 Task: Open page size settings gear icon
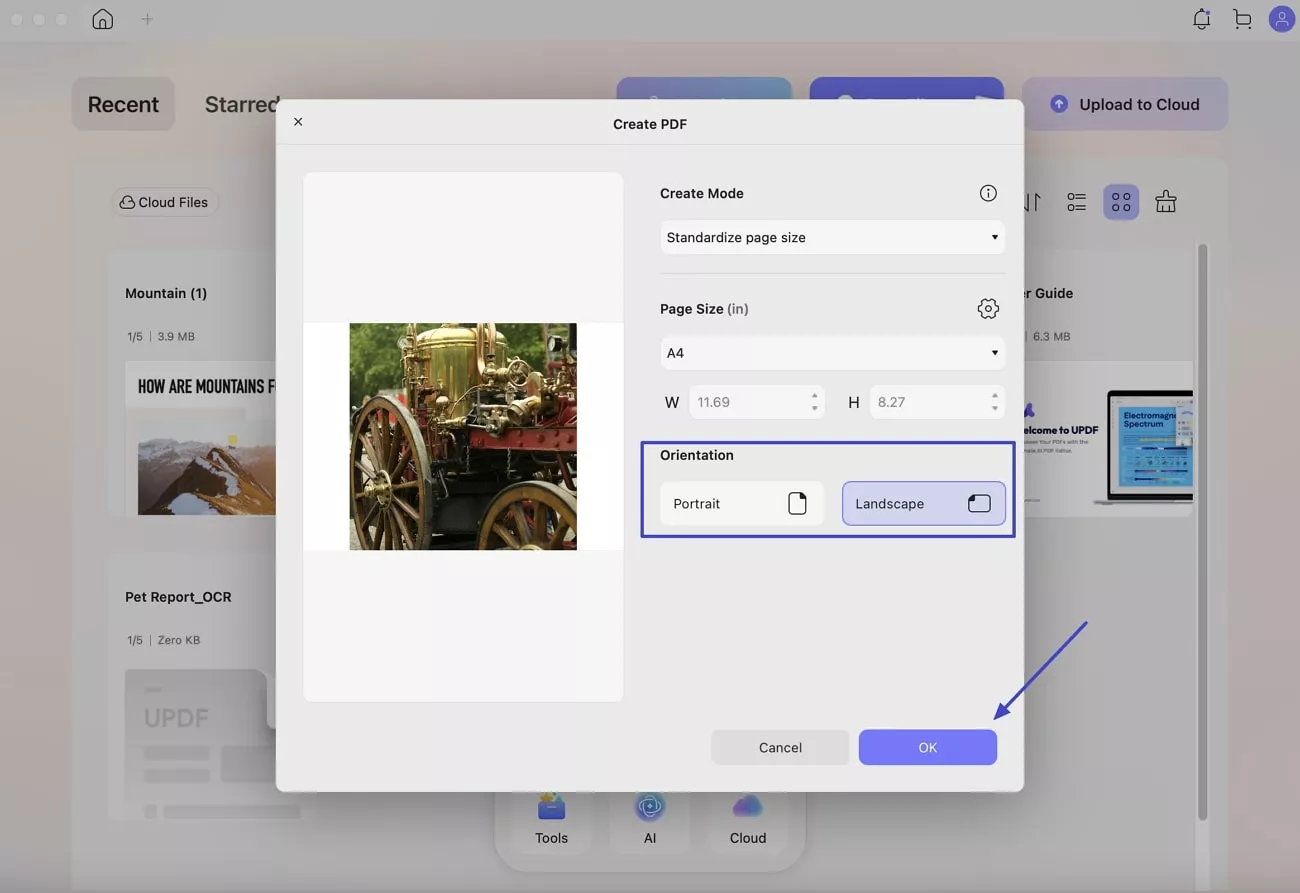click(x=988, y=309)
